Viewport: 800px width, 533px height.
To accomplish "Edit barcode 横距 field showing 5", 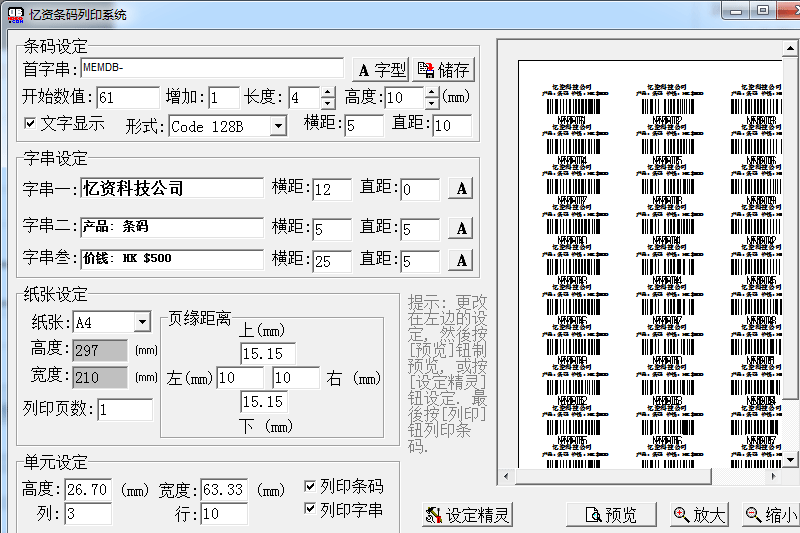I will (x=364, y=125).
